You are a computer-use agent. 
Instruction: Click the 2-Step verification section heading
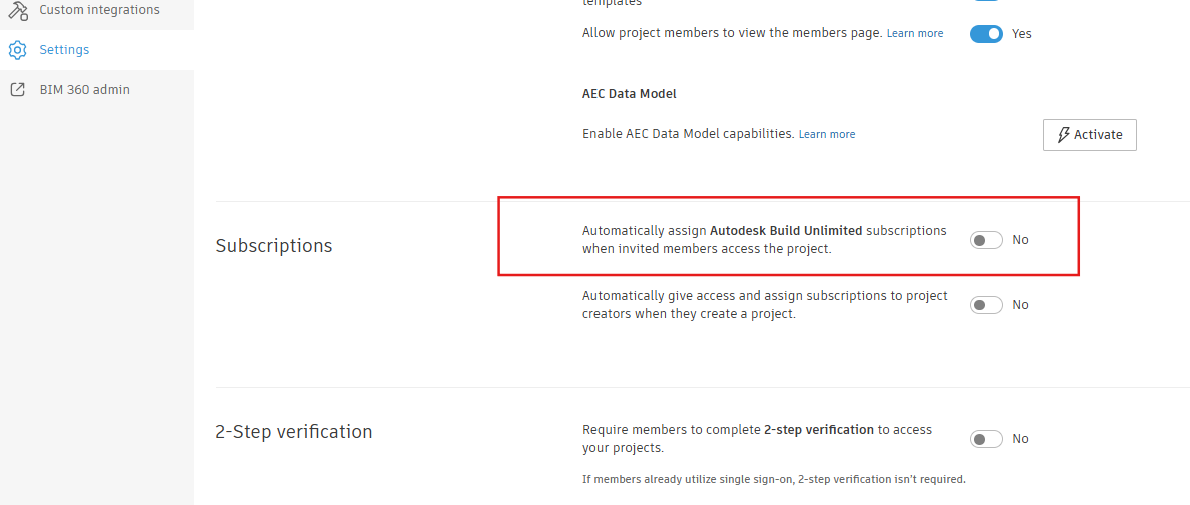[x=294, y=432]
